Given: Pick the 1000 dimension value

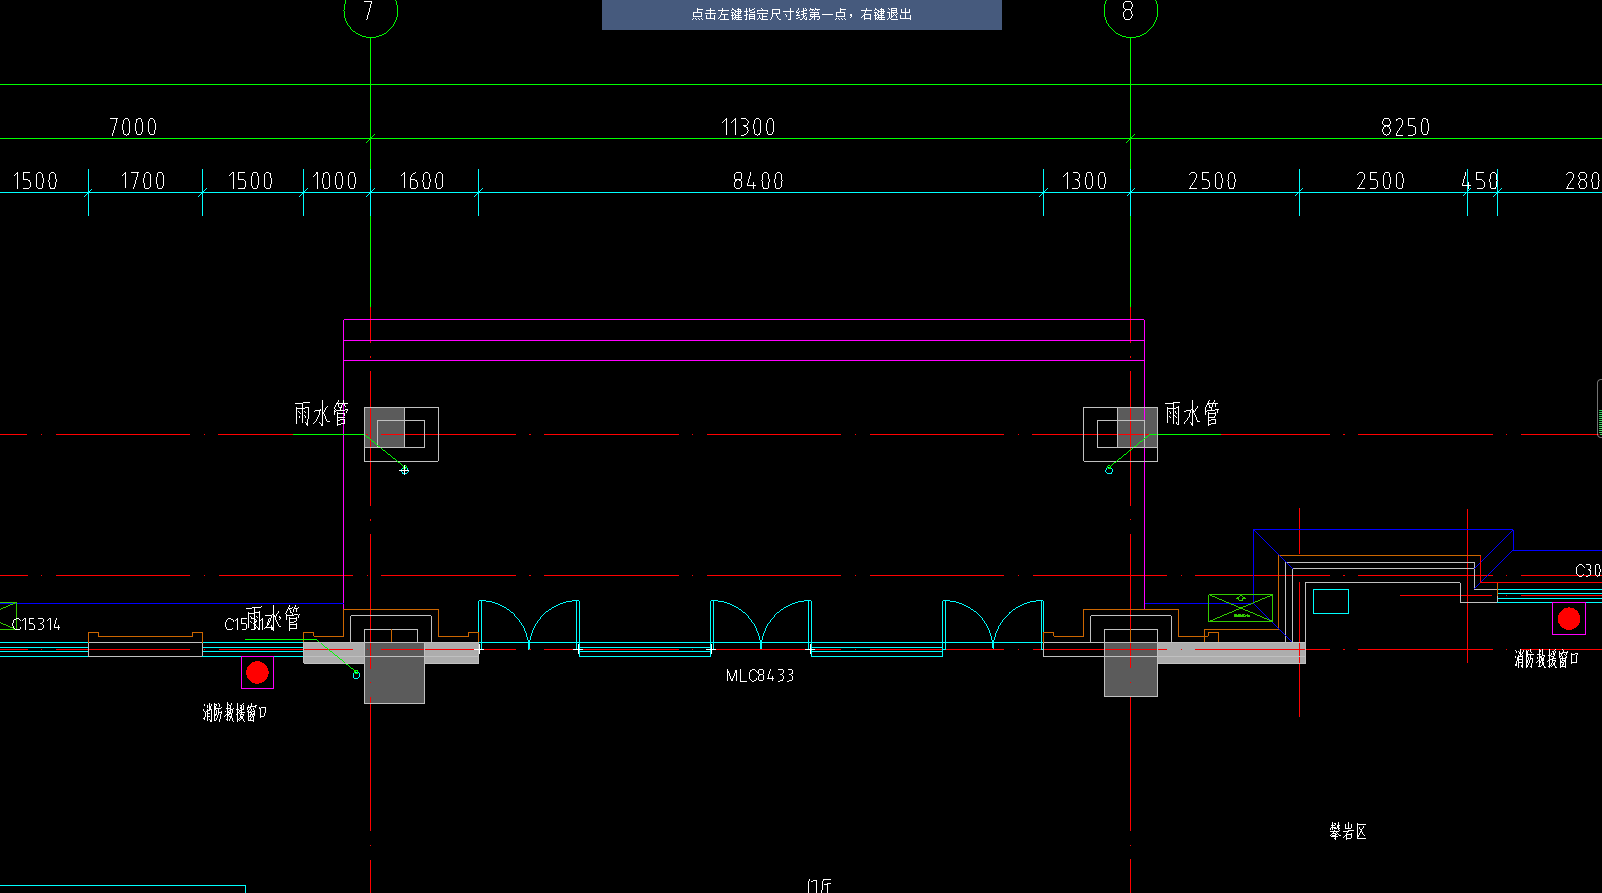Looking at the screenshot, I should [335, 181].
